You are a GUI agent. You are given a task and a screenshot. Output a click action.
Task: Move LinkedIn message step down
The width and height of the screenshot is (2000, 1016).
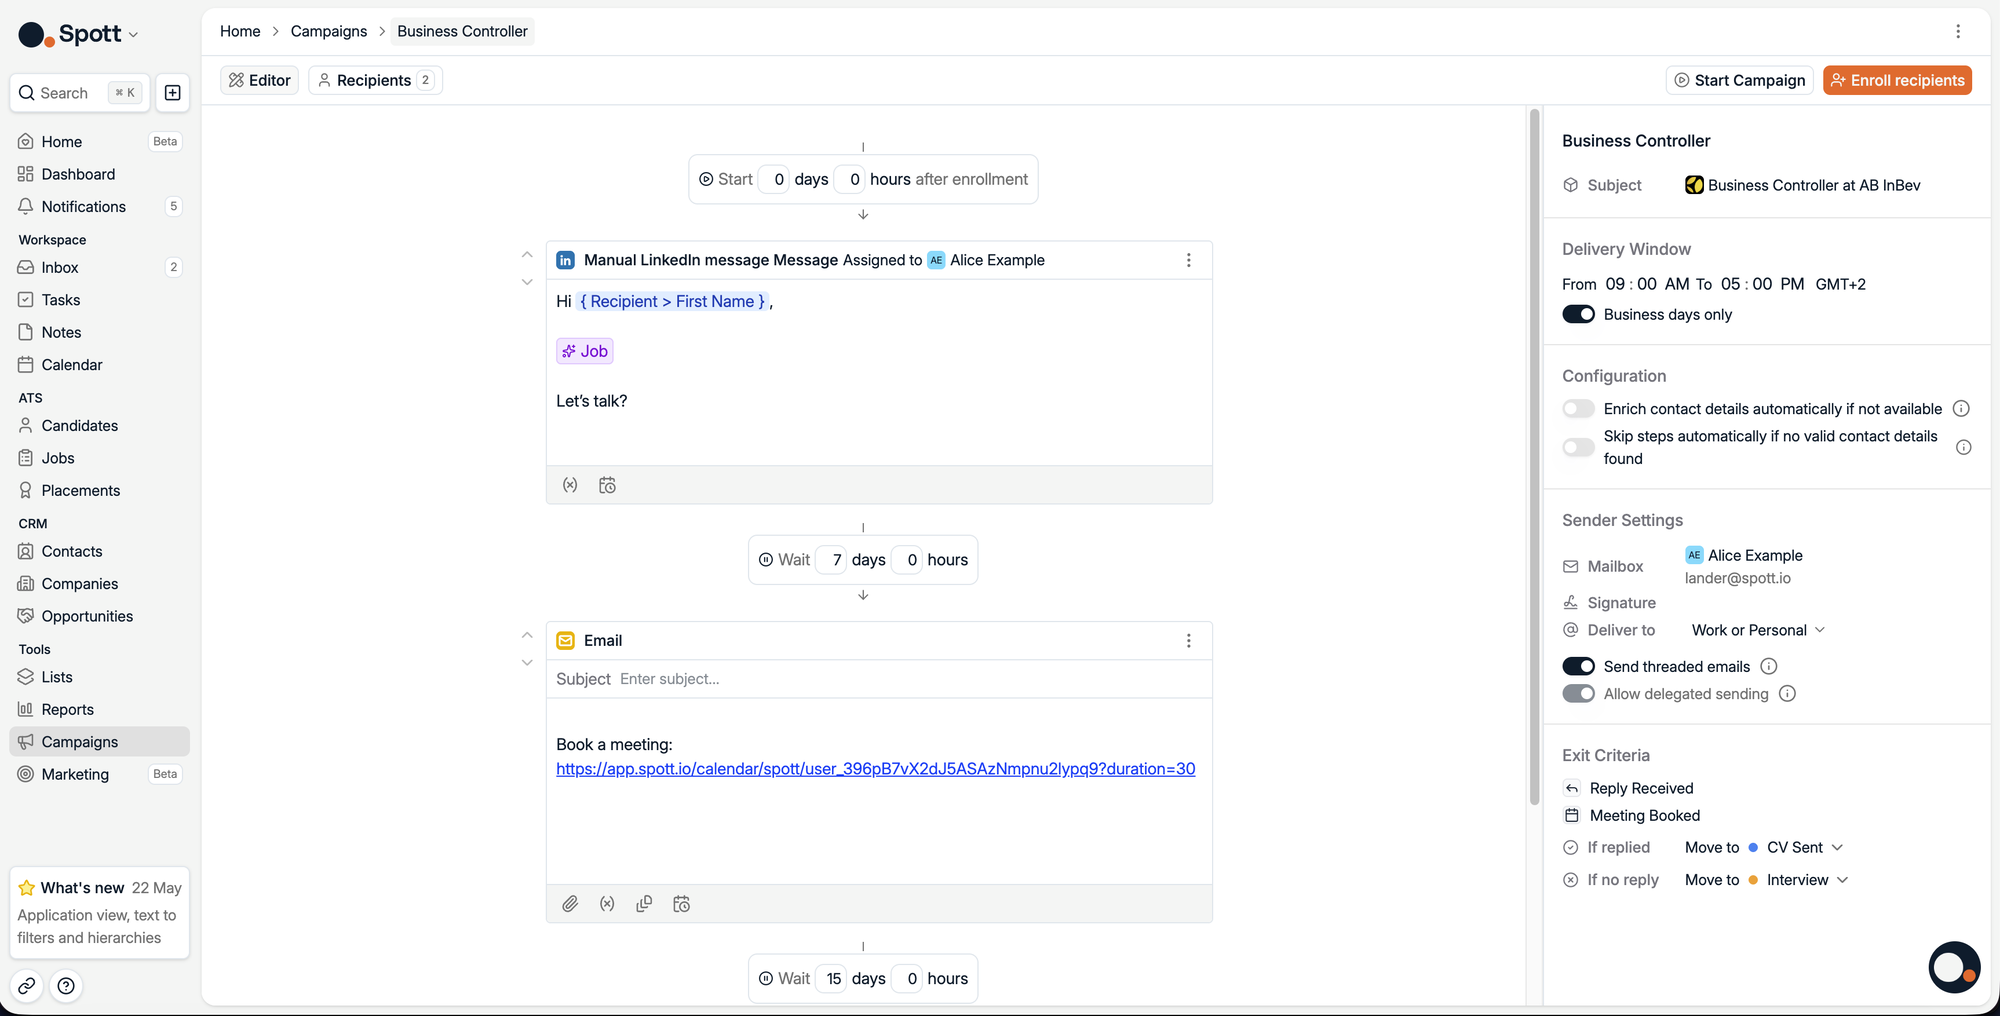pos(527,282)
